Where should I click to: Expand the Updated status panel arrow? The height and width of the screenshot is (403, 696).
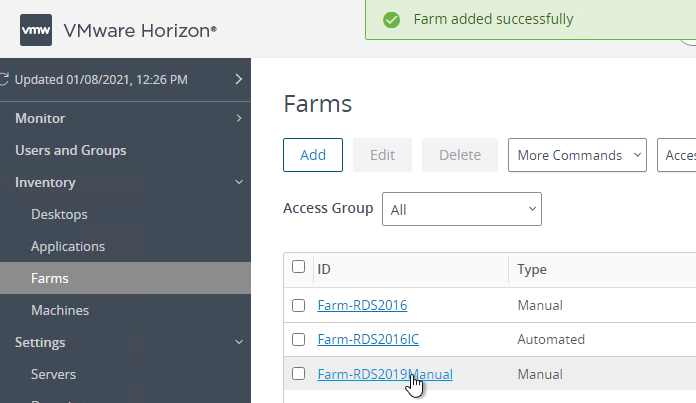pyautogui.click(x=239, y=79)
